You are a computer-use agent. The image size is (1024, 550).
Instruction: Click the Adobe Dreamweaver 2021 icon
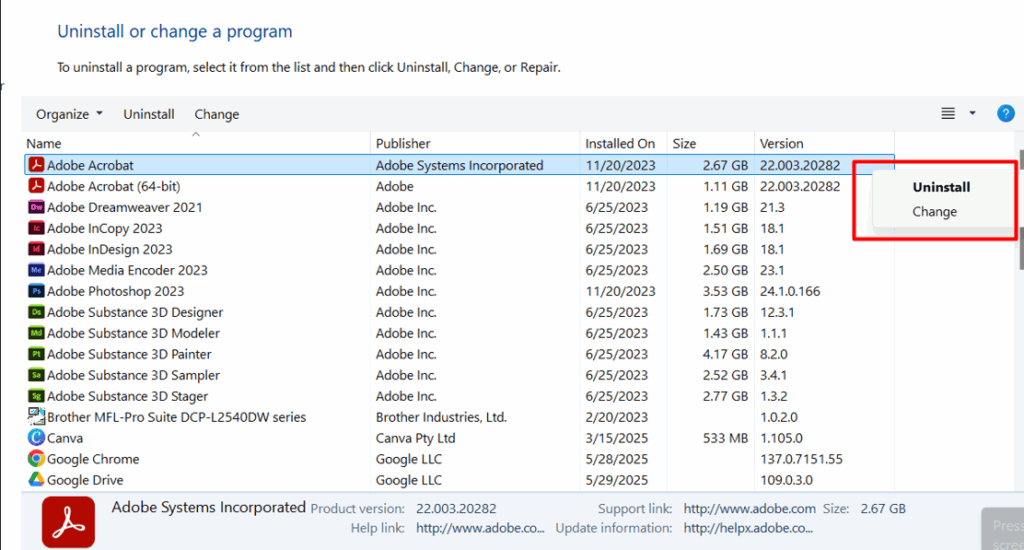(x=37, y=207)
